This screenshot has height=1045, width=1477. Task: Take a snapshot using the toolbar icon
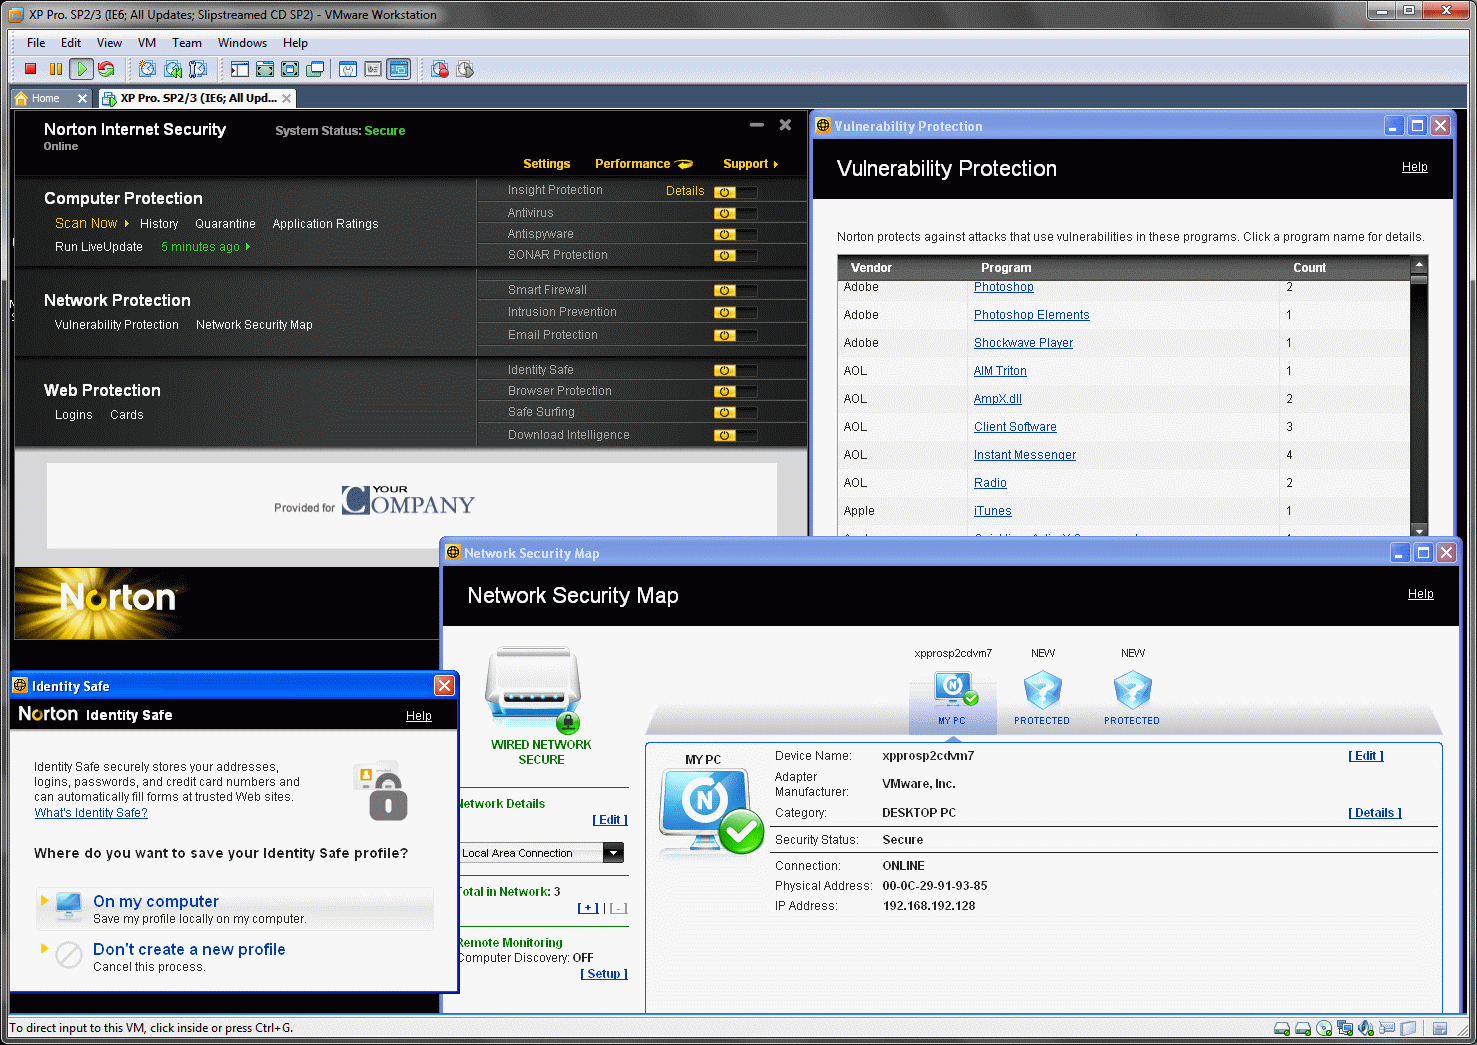point(148,69)
